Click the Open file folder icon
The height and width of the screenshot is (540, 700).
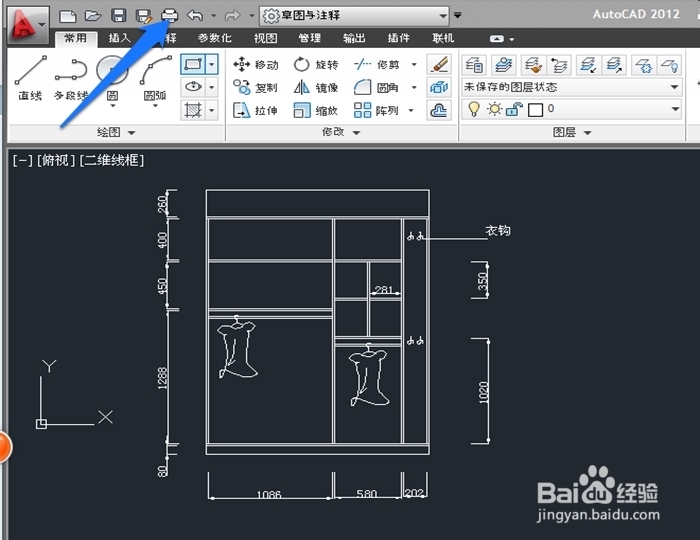pyautogui.click(x=93, y=16)
